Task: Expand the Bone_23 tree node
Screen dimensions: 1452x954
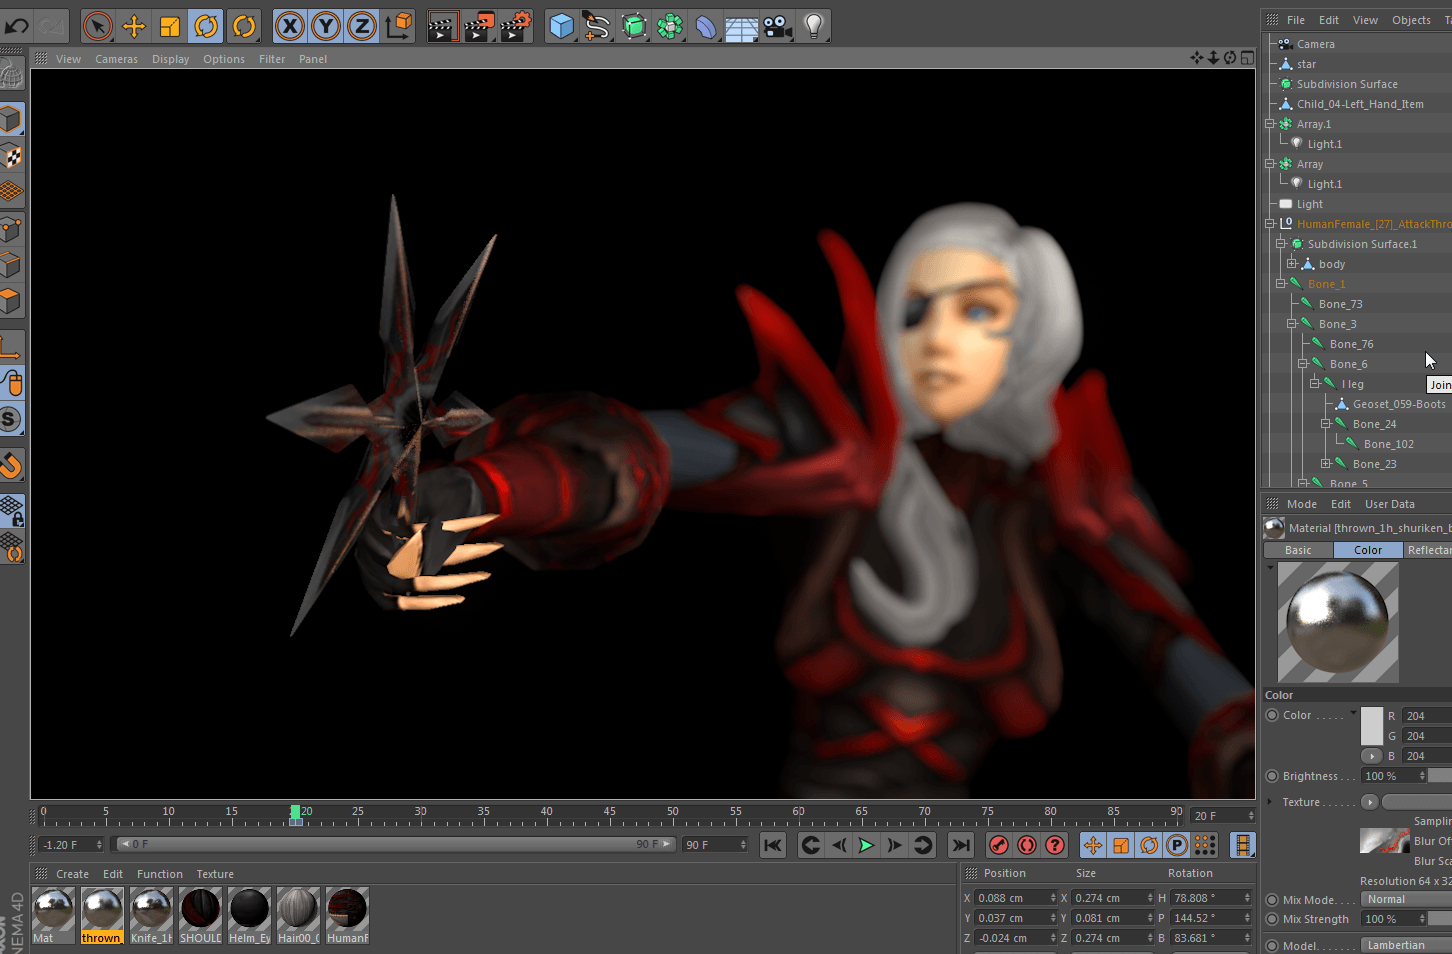Action: point(1326,464)
